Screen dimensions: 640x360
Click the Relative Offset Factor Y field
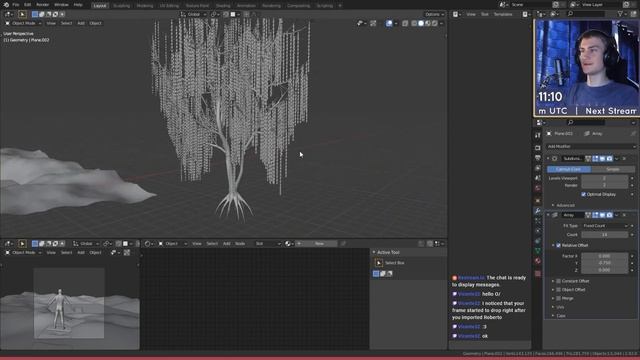[x=604, y=263]
